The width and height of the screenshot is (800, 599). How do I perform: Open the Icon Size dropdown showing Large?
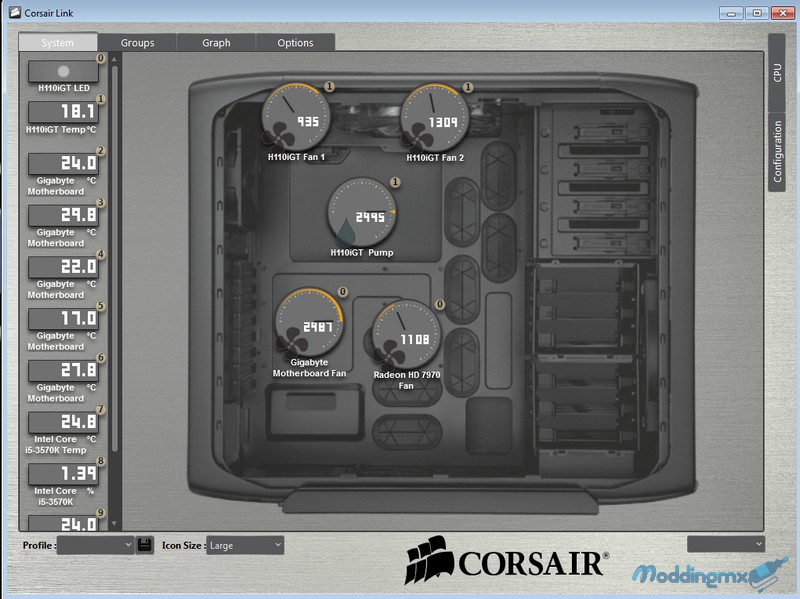245,545
